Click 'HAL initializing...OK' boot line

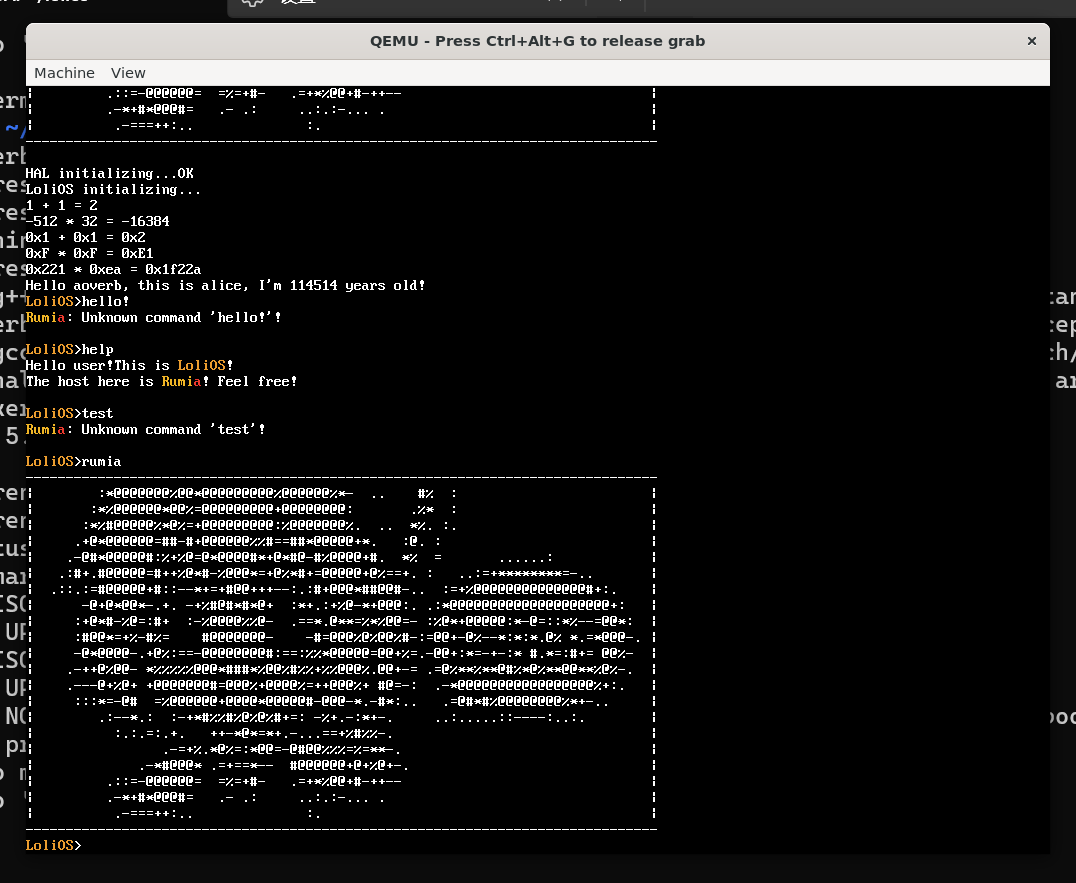click(x=110, y=174)
